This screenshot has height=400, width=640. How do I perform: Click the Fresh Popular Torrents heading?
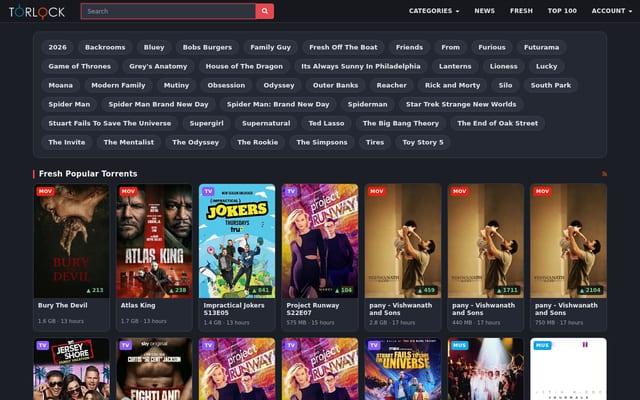pos(88,174)
